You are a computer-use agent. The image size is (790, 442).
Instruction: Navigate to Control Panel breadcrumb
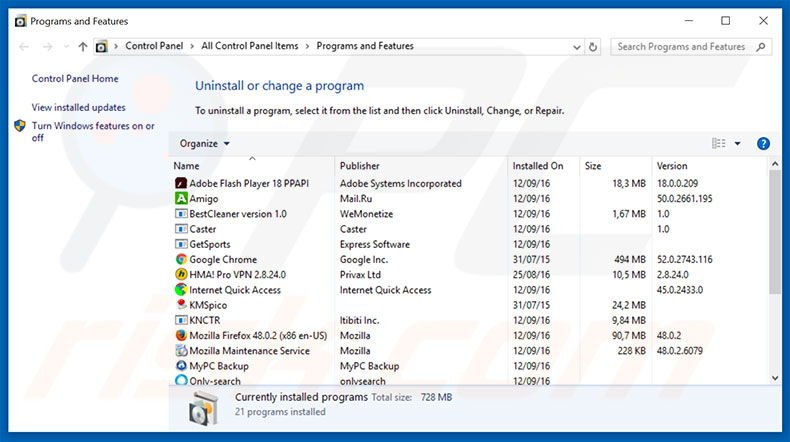pos(154,46)
